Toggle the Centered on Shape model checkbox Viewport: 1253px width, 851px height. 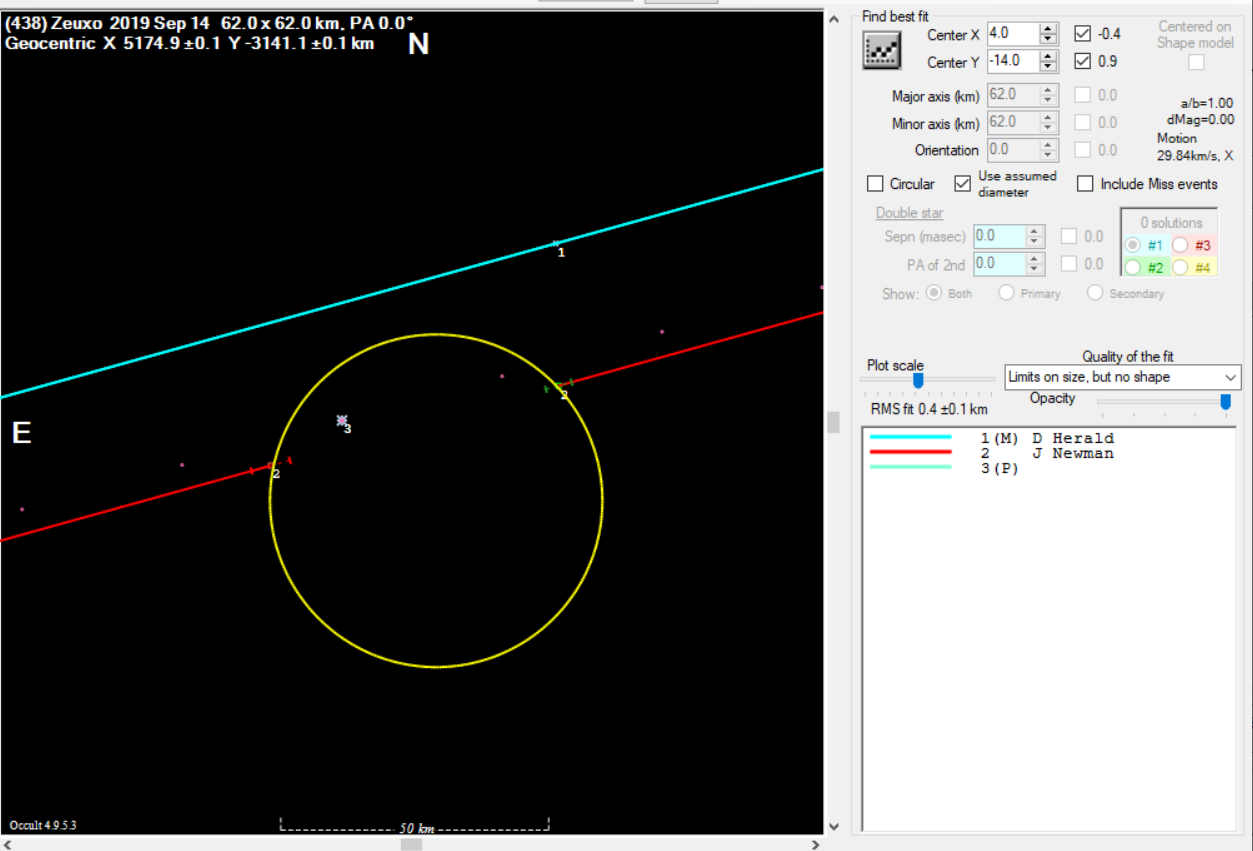[1196, 62]
